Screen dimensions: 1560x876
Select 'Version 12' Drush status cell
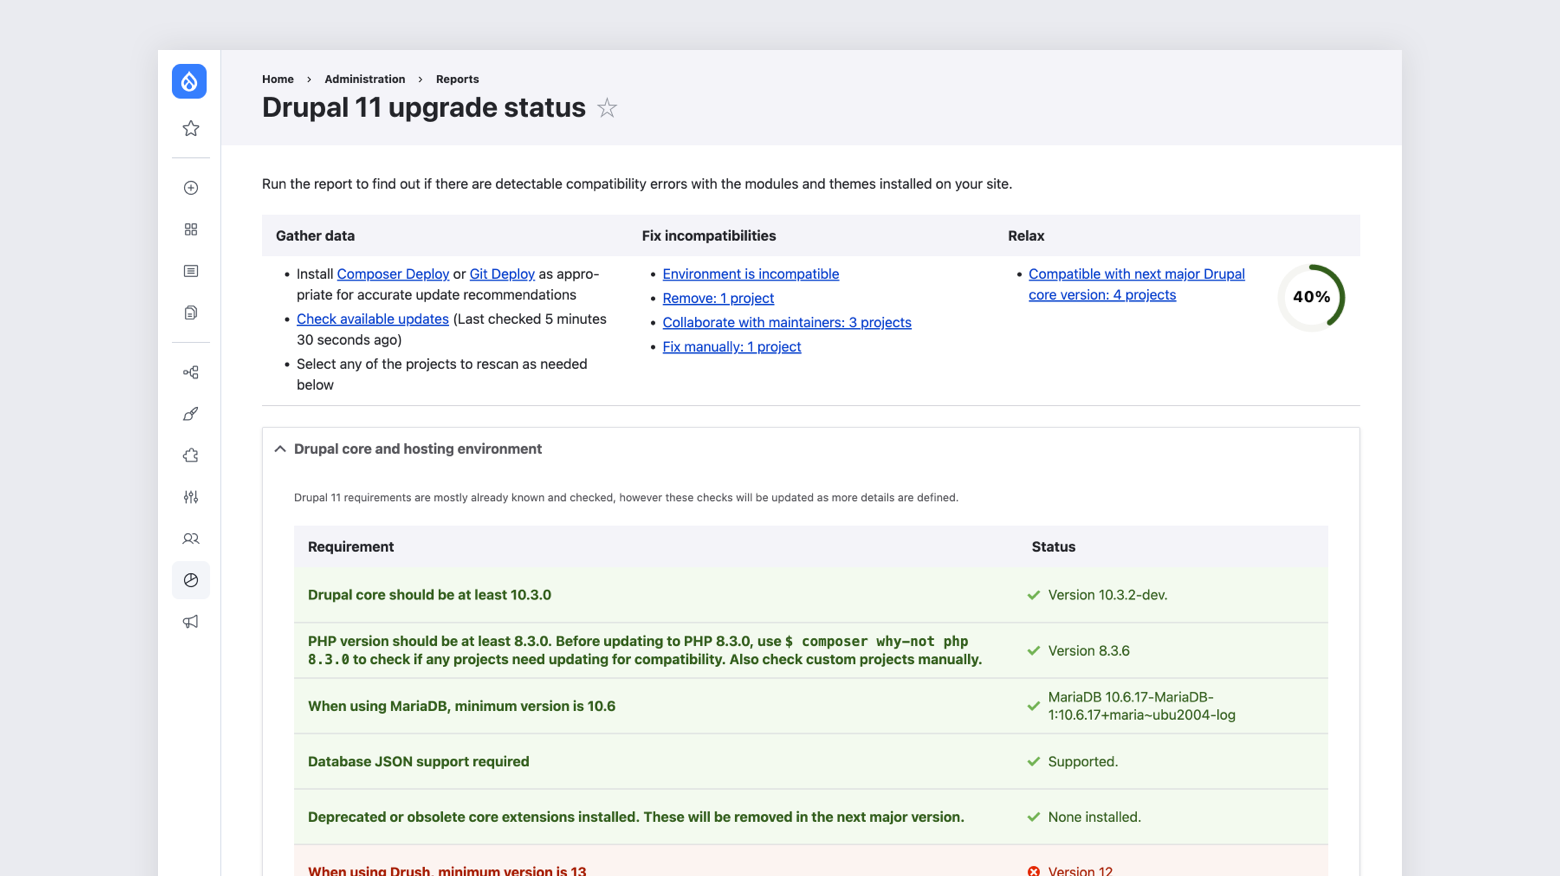(x=1081, y=870)
